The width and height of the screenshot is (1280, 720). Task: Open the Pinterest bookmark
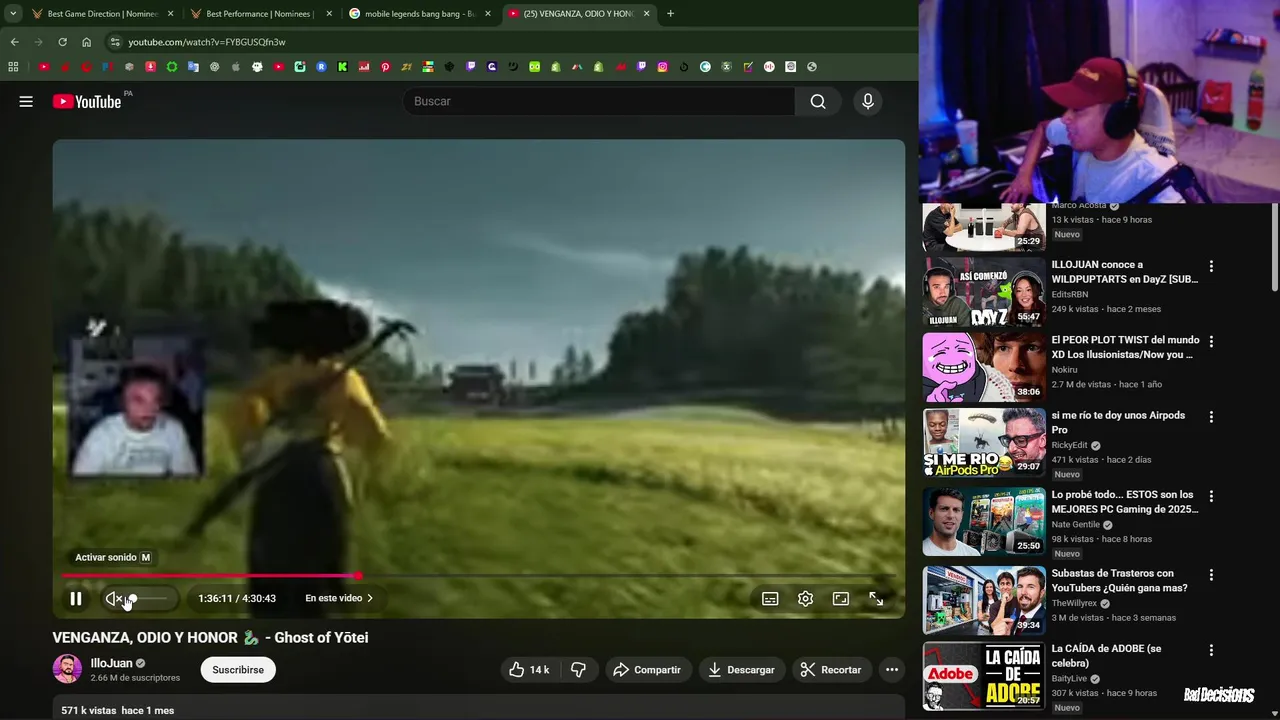point(385,67)
